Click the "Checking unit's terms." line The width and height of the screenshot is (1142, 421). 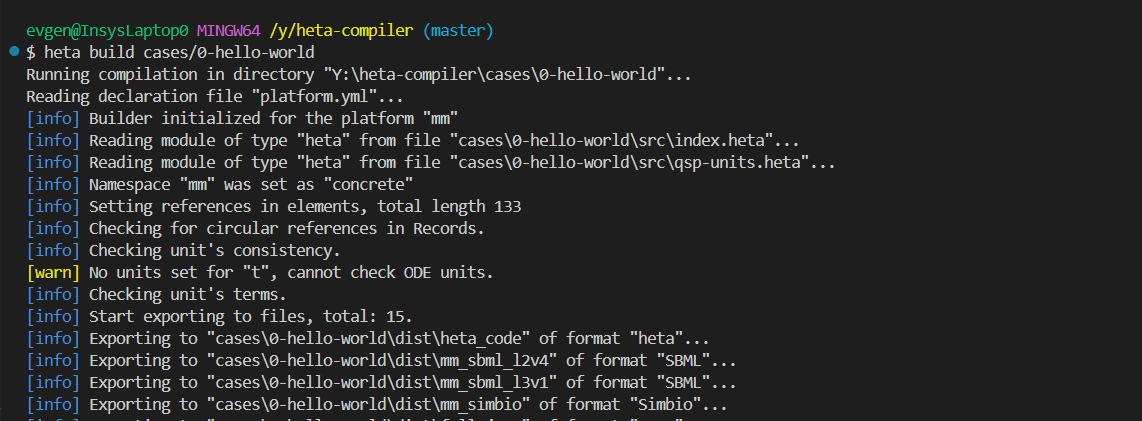[x=157, y=295]
